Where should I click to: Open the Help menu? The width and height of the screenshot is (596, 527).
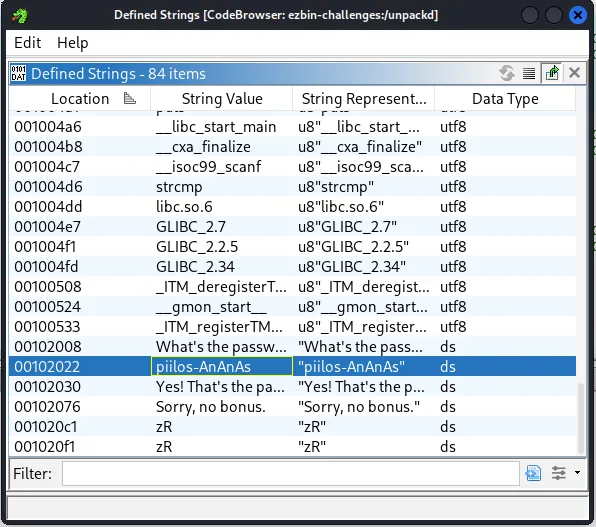click(73, 43)
